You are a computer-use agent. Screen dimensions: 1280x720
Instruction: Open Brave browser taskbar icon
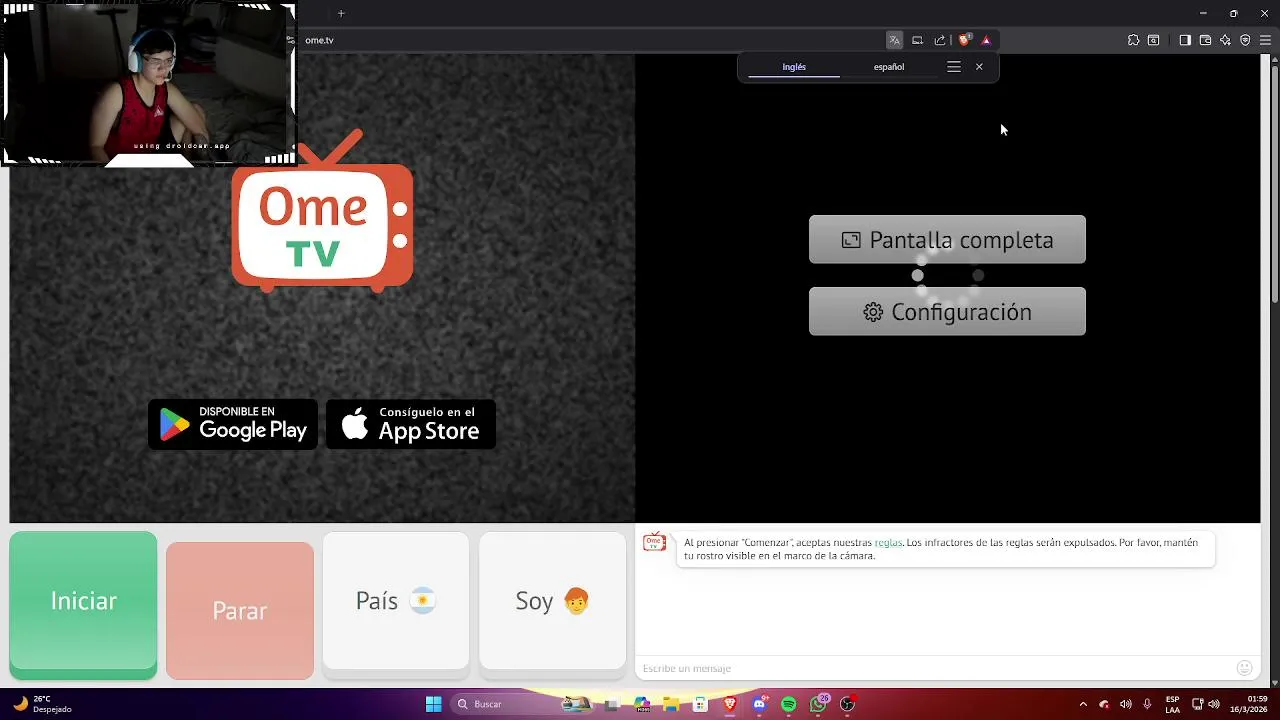point(730,704)
